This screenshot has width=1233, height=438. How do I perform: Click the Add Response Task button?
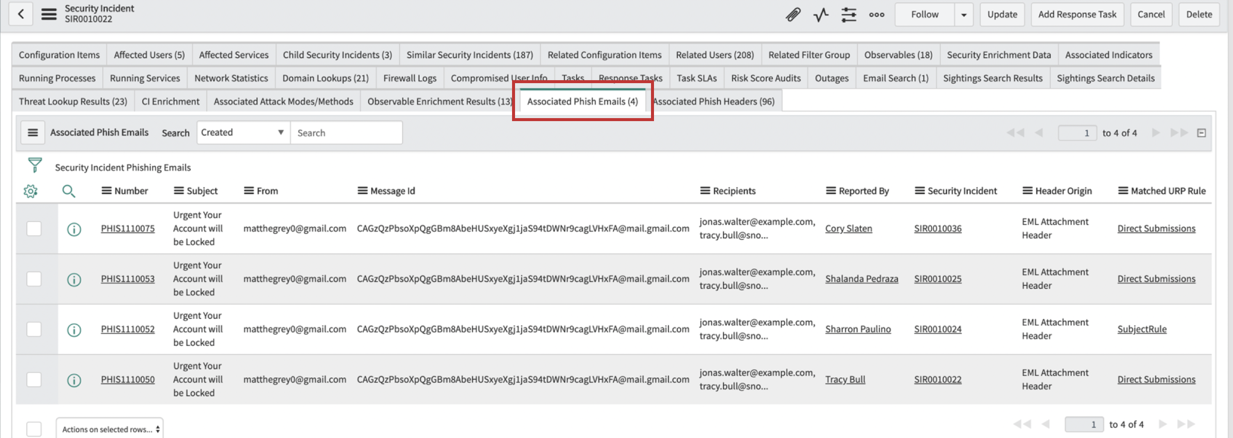(1077, 14)
